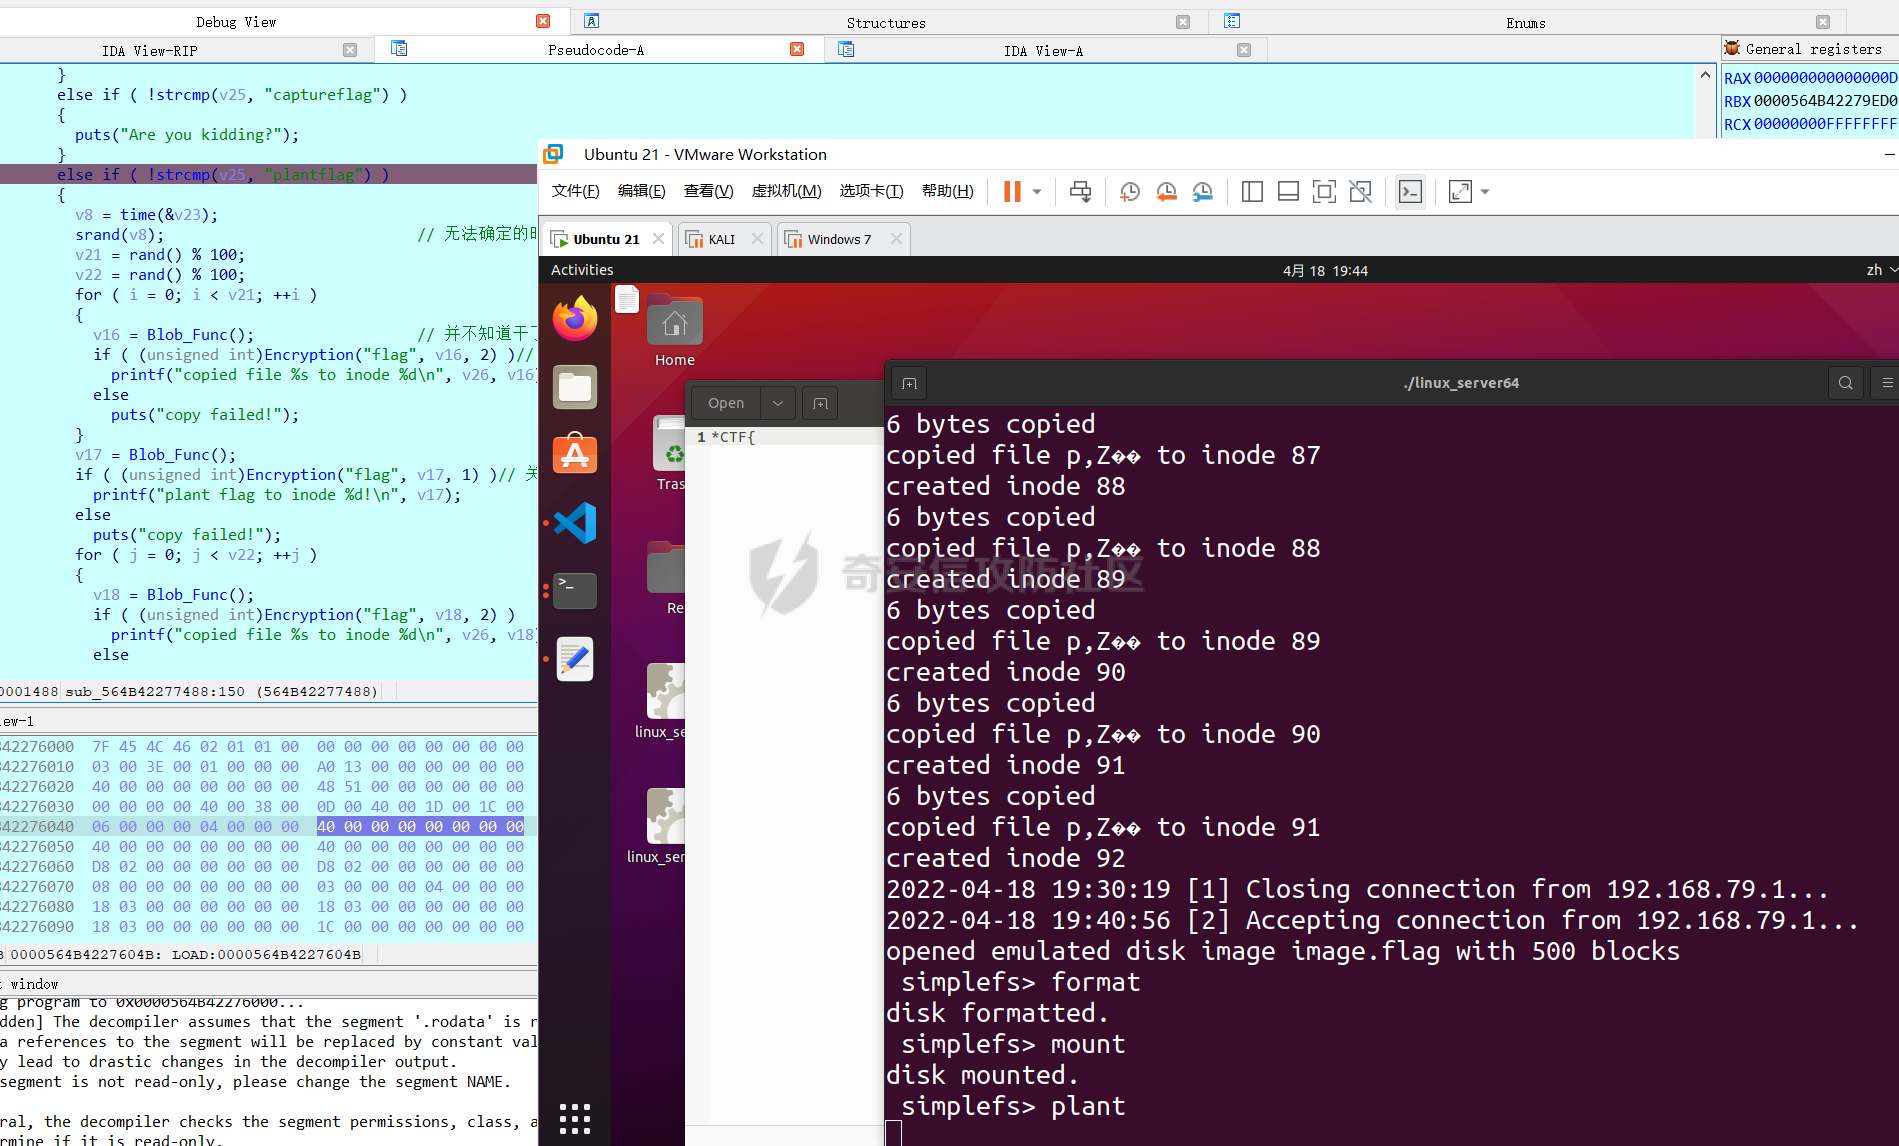Open a new tab in the terminal
Screen dimensions: 1899x1146
point(909,383)
